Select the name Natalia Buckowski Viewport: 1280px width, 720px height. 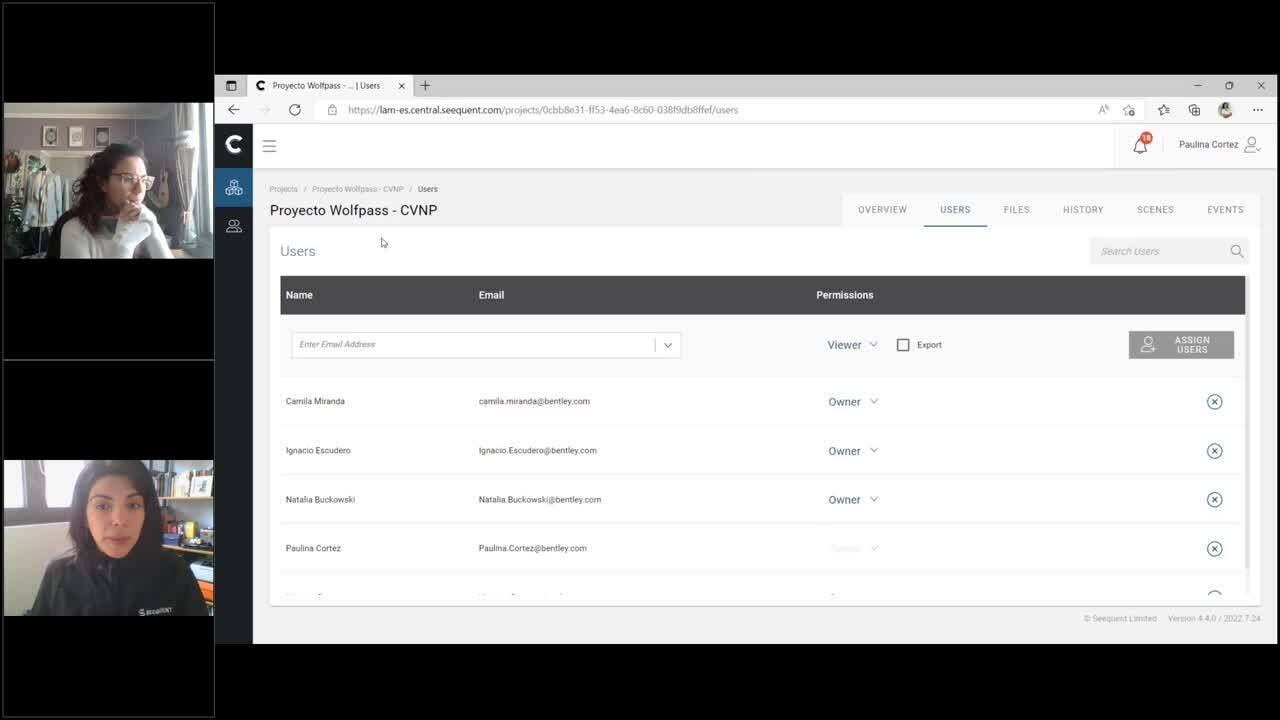click(320, 500)
